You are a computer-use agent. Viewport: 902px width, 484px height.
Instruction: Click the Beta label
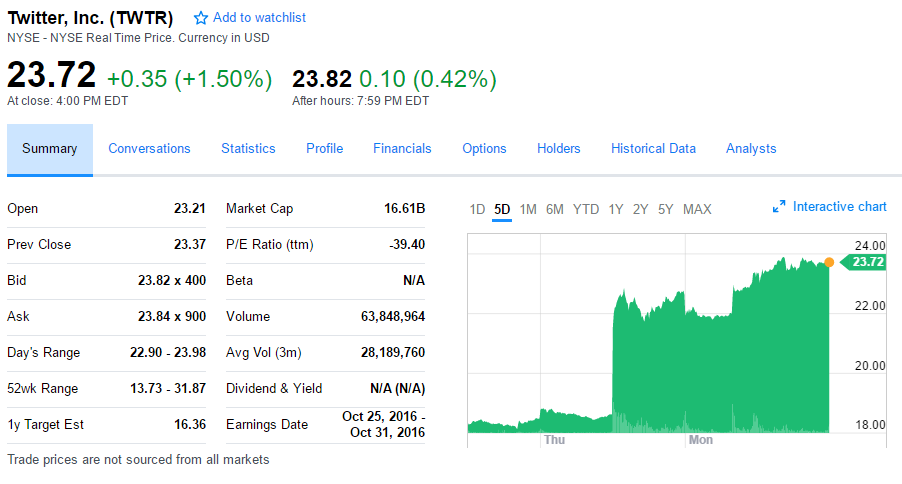point(239,280)
